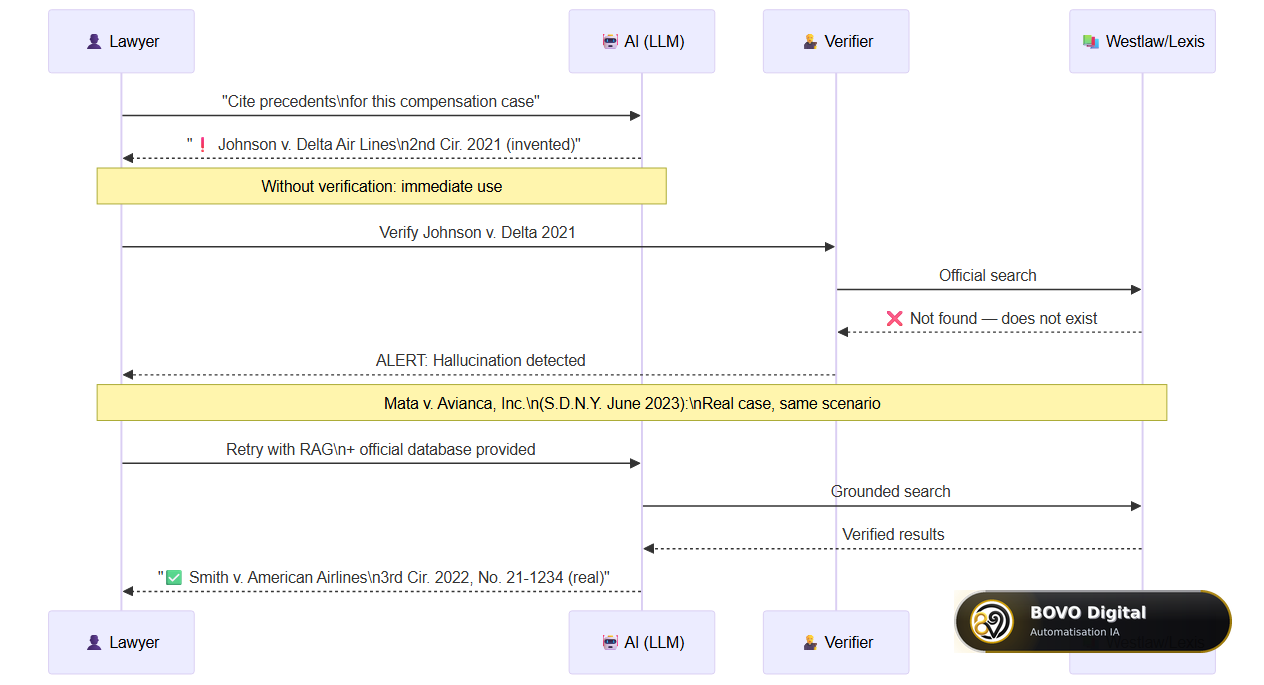1264x685 pixels.
Task: Select the top Westlaw/Lexis participant box
Action: click(1142, 42)
